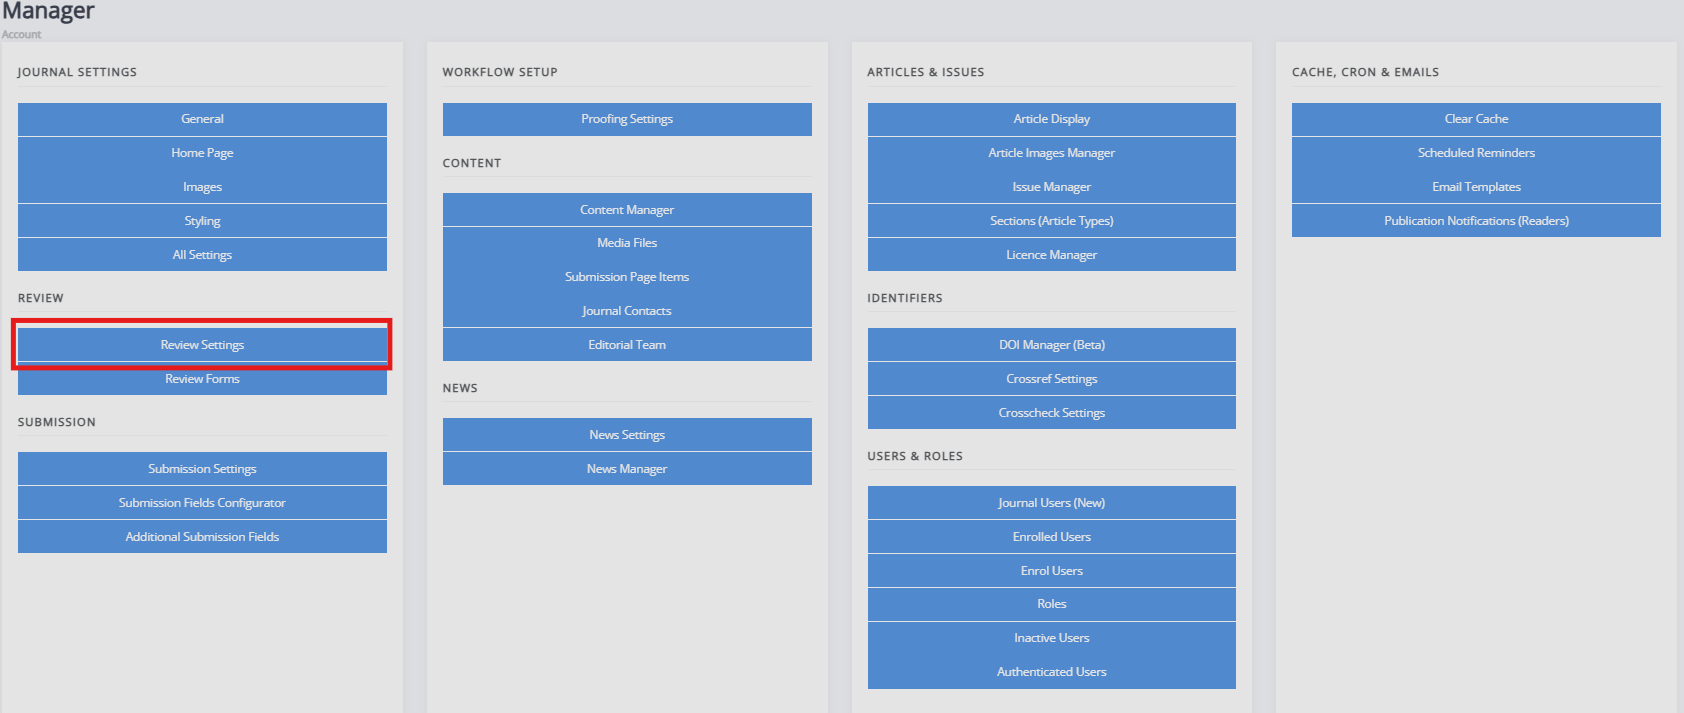Open Issue Manager

(x=1052, y=187)
